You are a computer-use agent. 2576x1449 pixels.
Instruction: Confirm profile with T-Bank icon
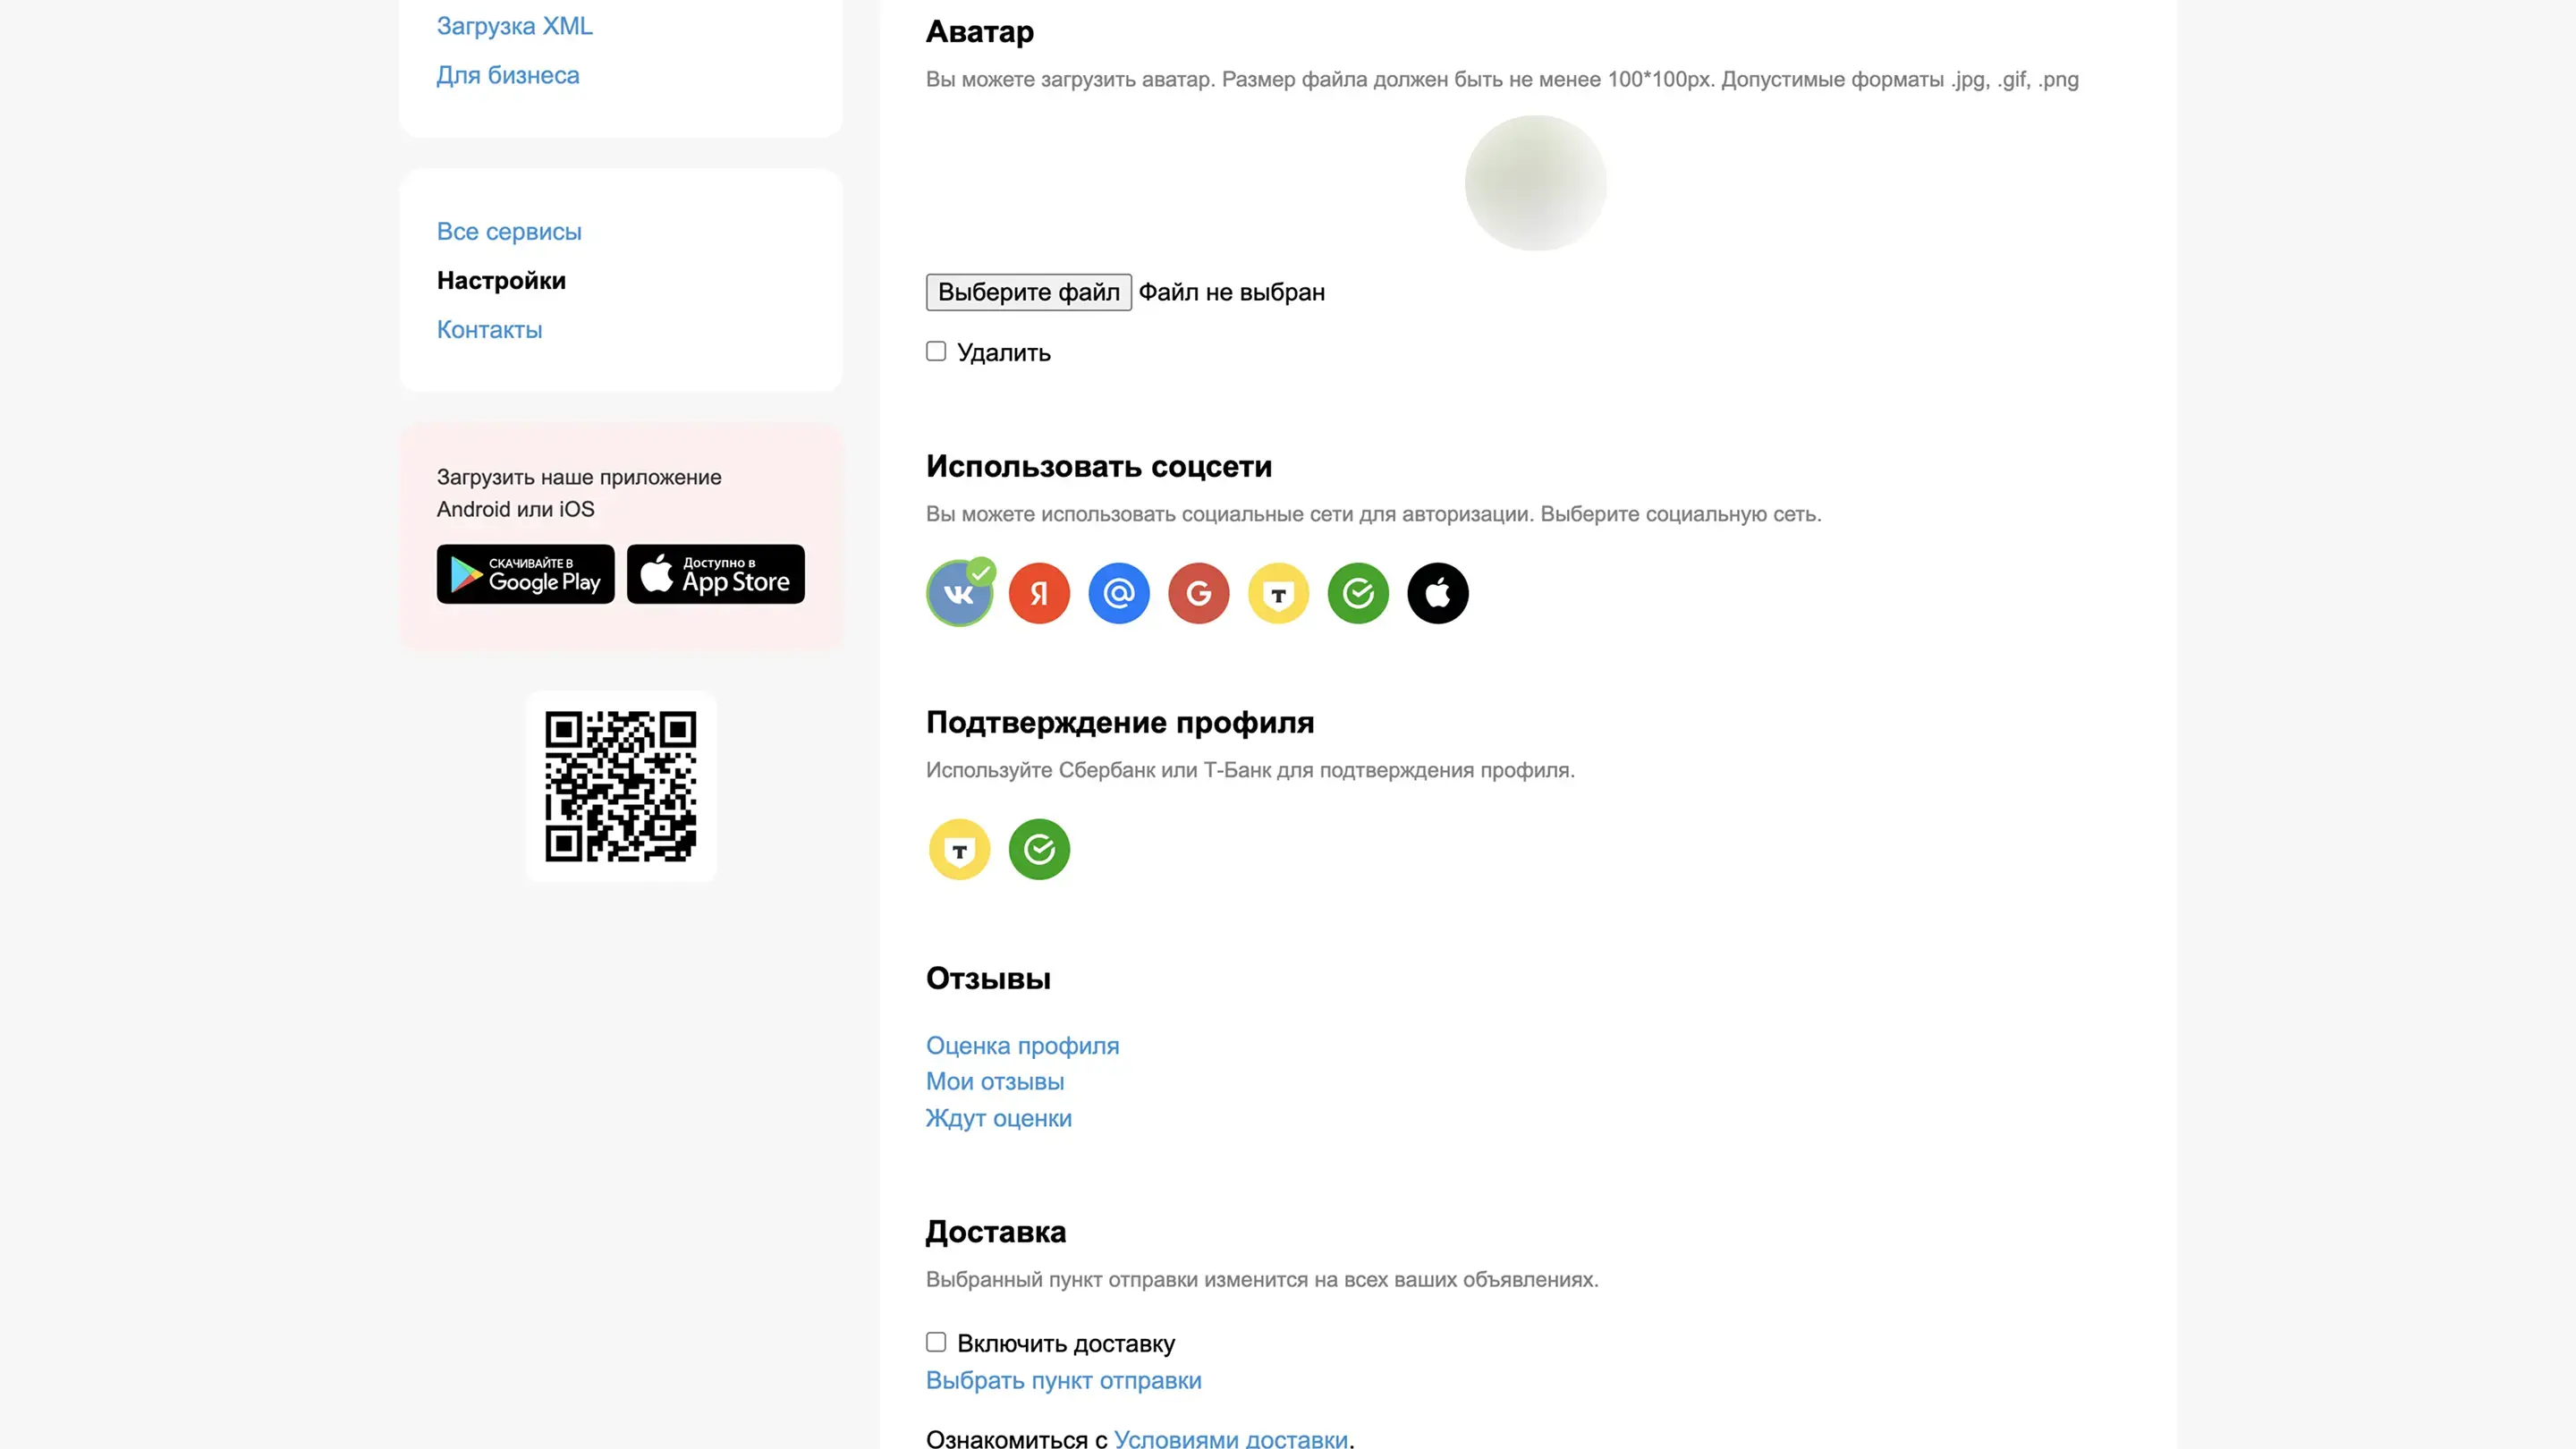(x=959, y=849)
